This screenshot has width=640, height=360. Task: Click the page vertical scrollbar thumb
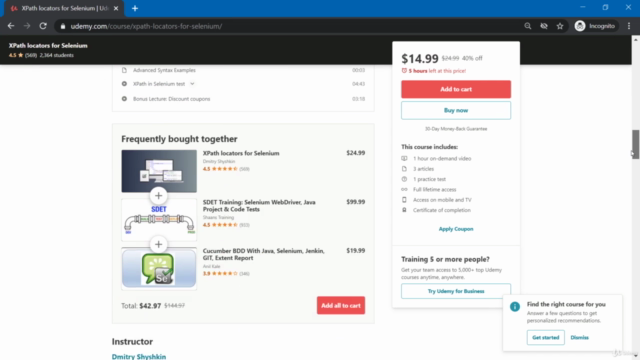[636, 144]
